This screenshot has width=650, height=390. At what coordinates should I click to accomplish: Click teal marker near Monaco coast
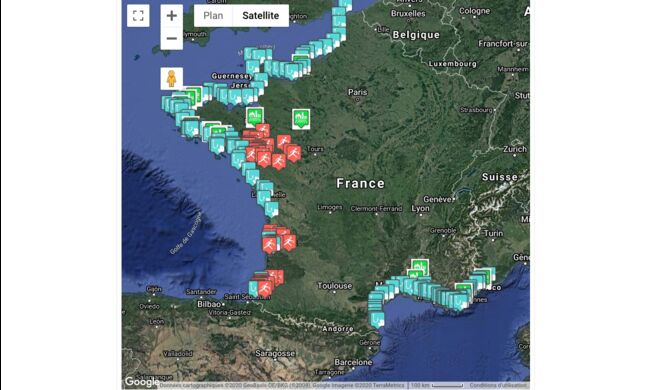[486, 277]
